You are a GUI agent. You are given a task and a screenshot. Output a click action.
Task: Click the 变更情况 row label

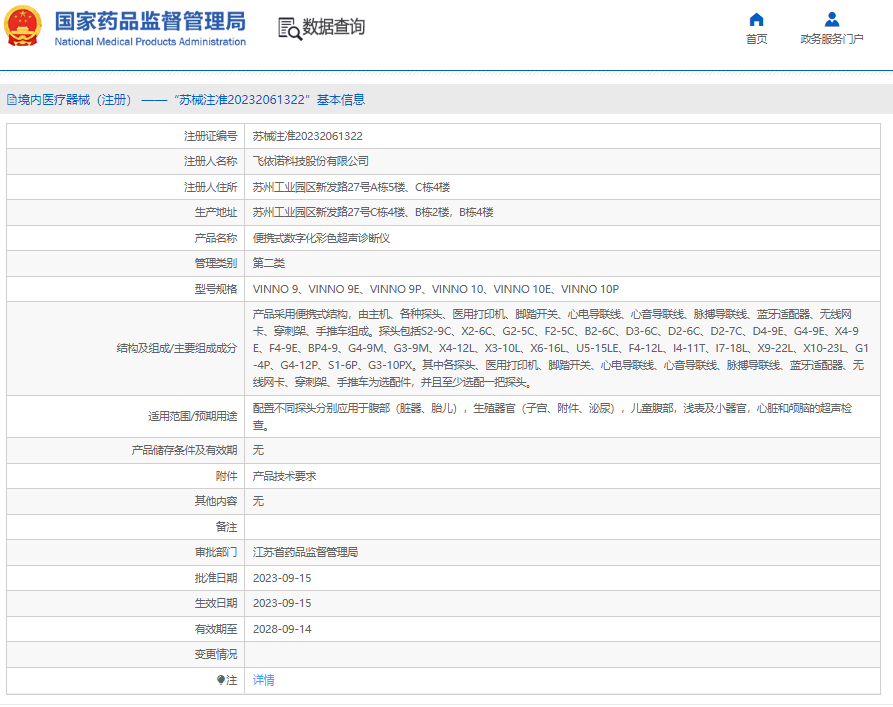216,655
